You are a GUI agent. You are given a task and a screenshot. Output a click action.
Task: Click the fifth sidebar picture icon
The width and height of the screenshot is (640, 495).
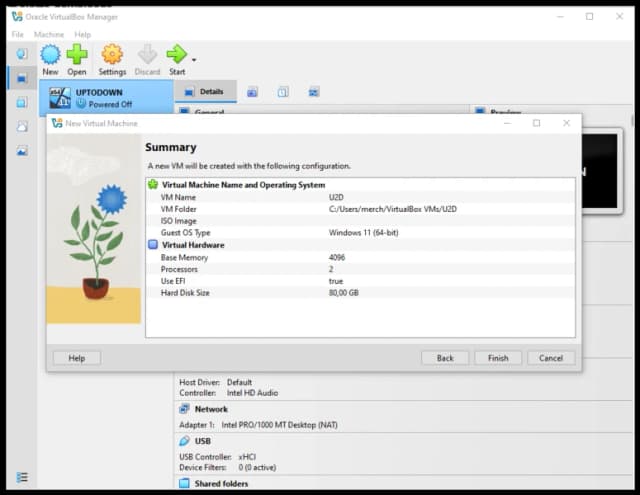click(x=22, y=151)
